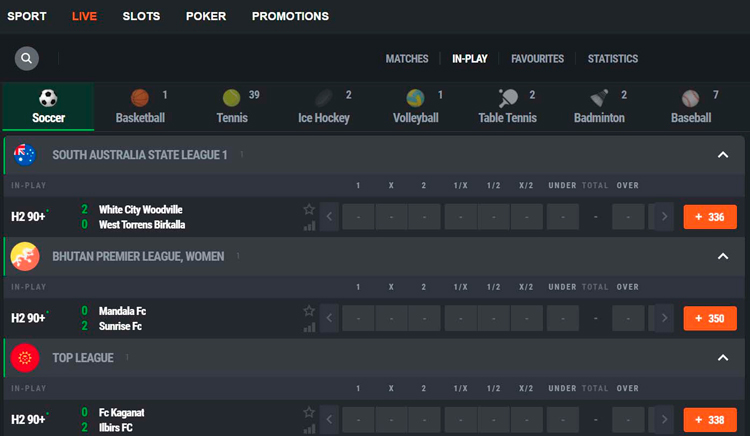Open the Ice Hockey puck icon
This screenshot has height=436, width=750.
click(324, 99)
